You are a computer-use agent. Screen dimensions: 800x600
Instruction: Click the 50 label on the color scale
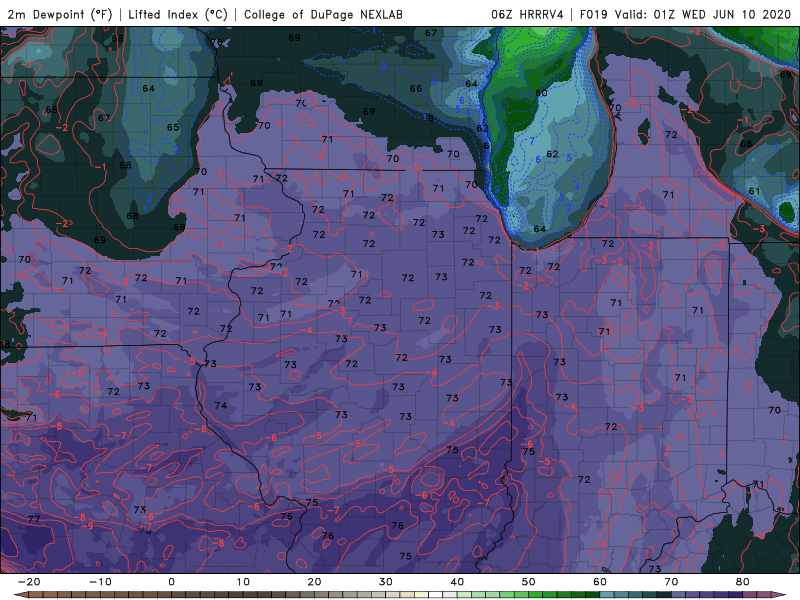529,582
